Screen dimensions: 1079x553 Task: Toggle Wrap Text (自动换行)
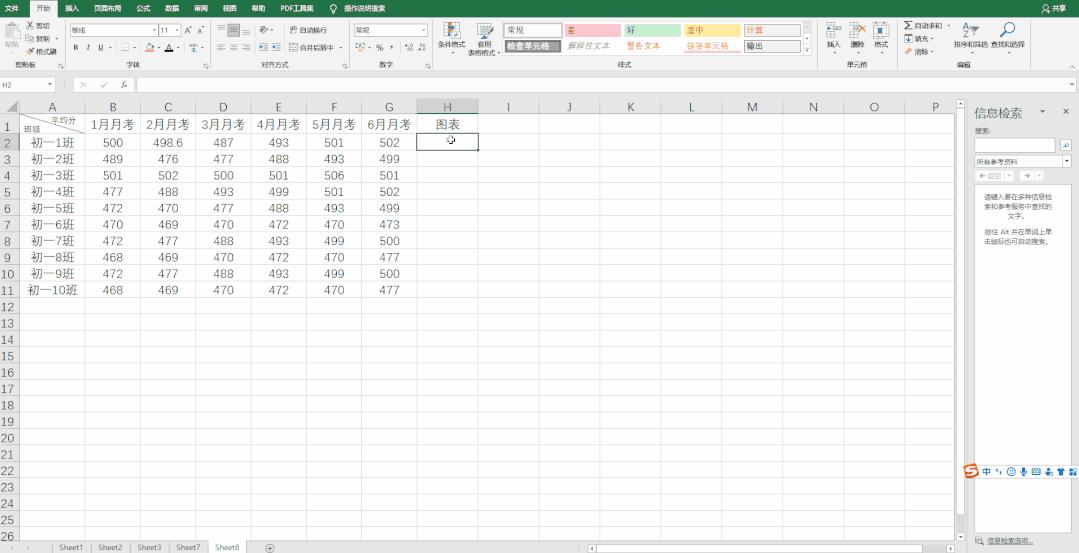coord(308,30)
